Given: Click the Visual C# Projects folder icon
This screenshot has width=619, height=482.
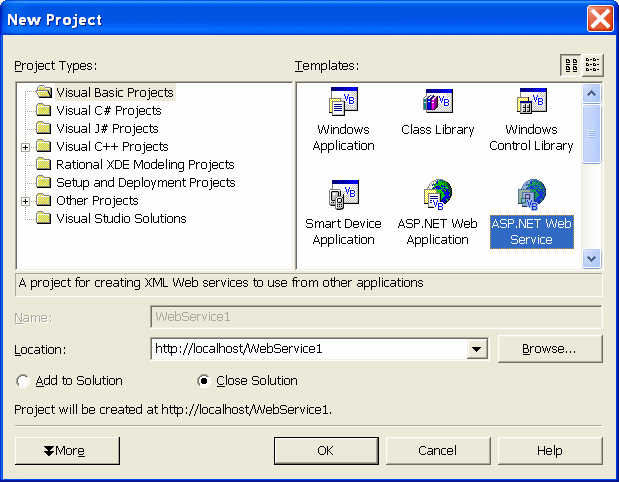Looking at the screenshot, I should [44, 110].
